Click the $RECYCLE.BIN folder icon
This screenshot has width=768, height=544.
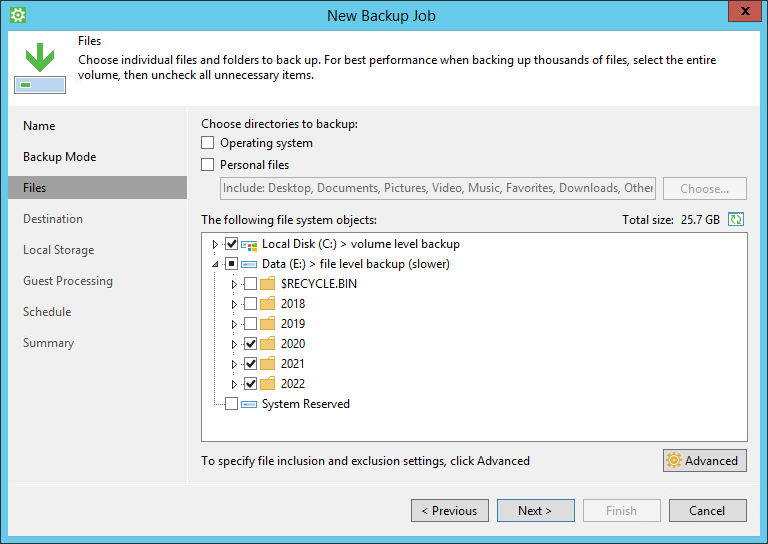(x=267, y=284)
